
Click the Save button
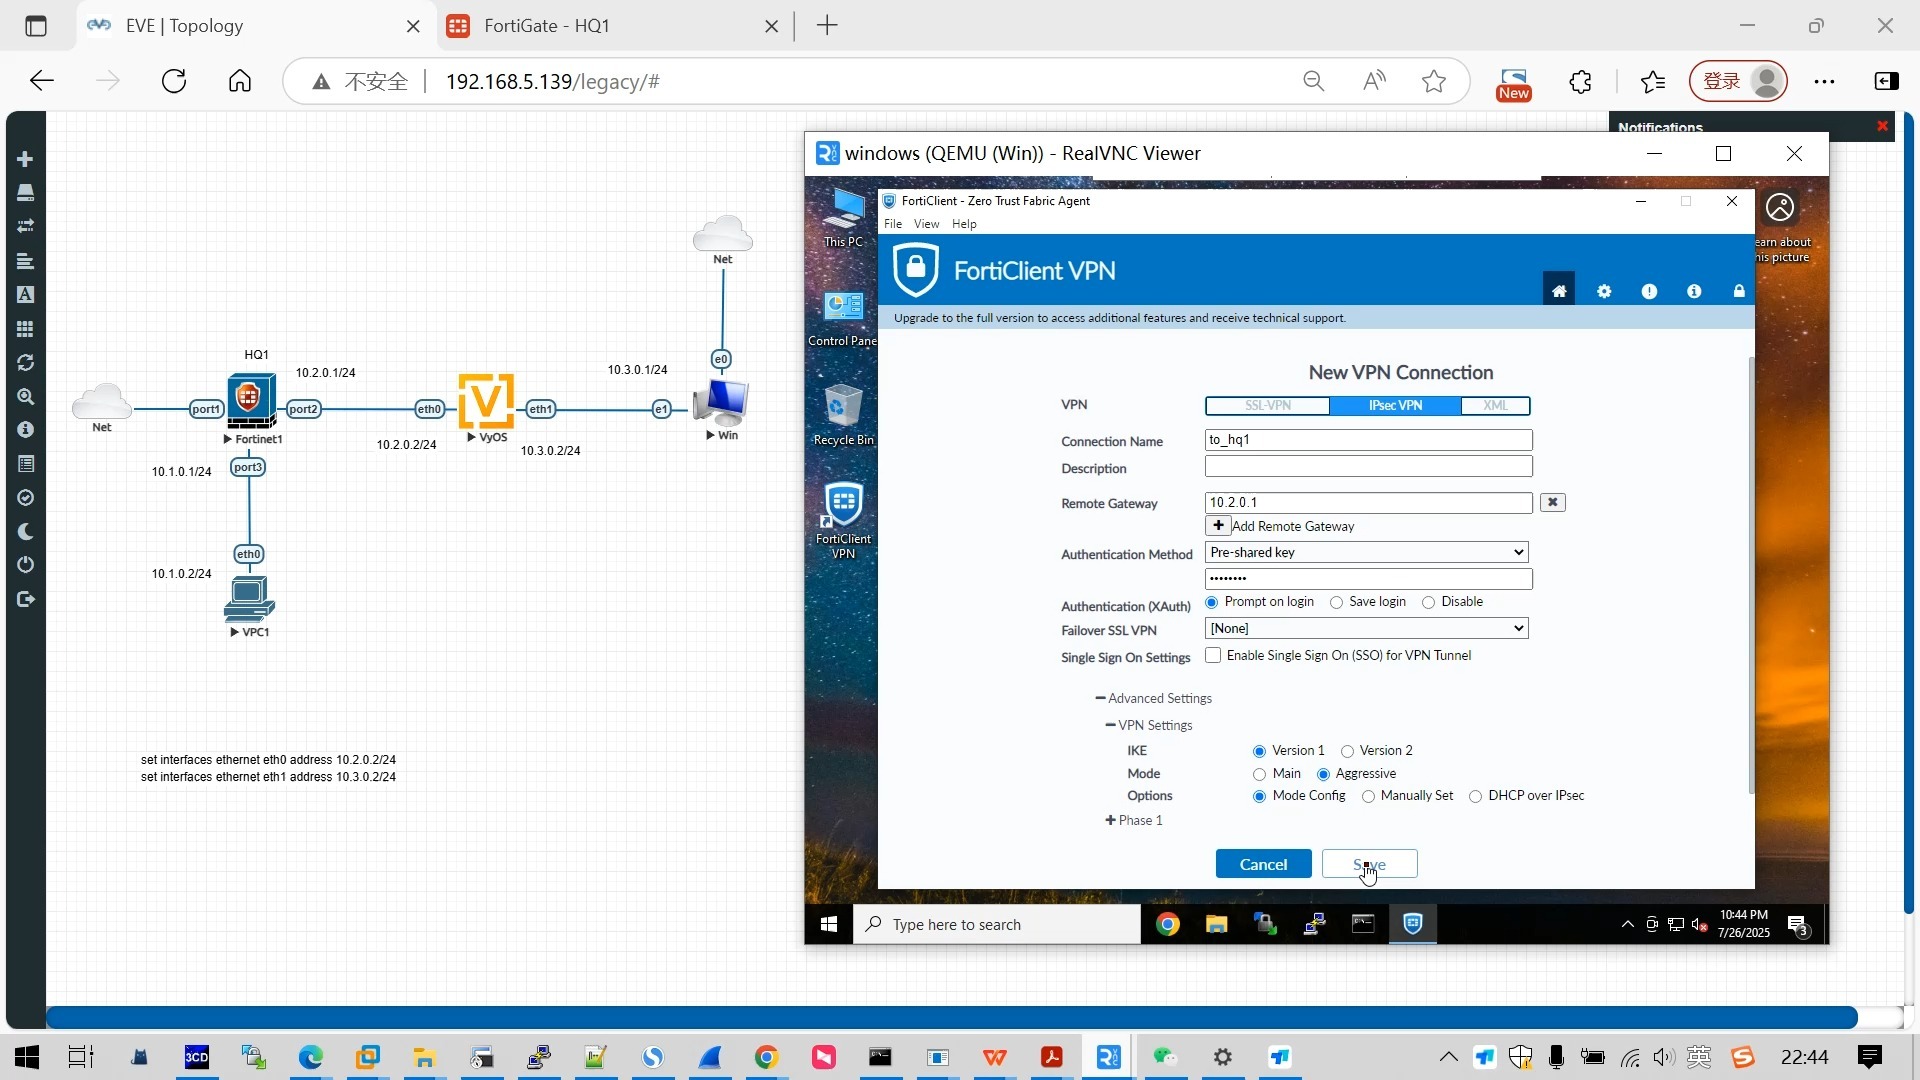1369,864
